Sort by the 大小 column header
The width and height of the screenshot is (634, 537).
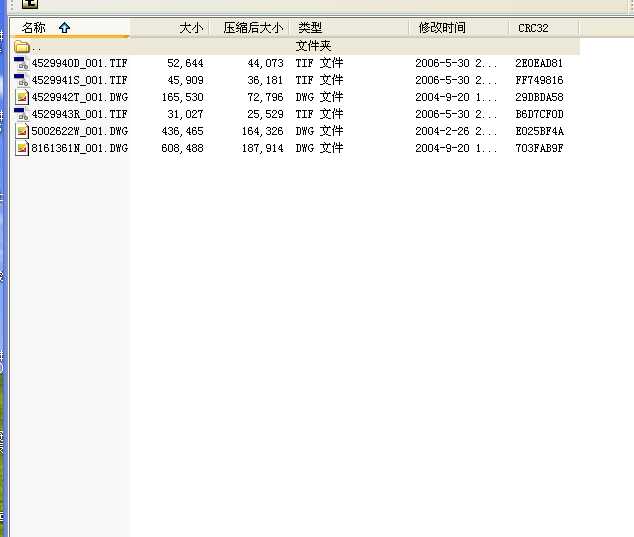point(169,28)
